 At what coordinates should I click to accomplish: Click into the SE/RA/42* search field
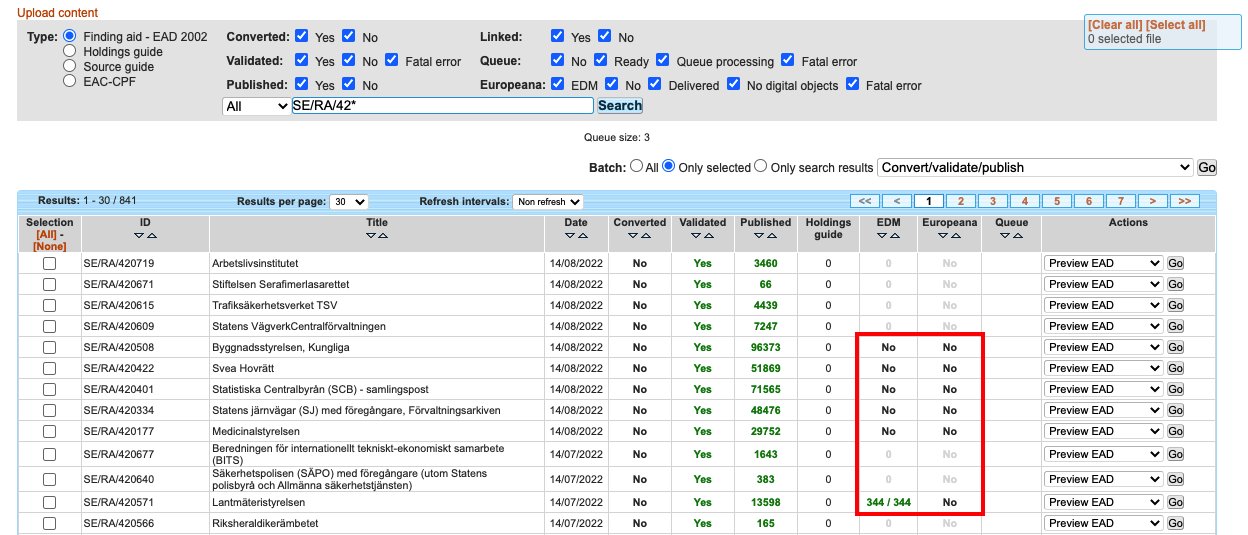point(443,106)
